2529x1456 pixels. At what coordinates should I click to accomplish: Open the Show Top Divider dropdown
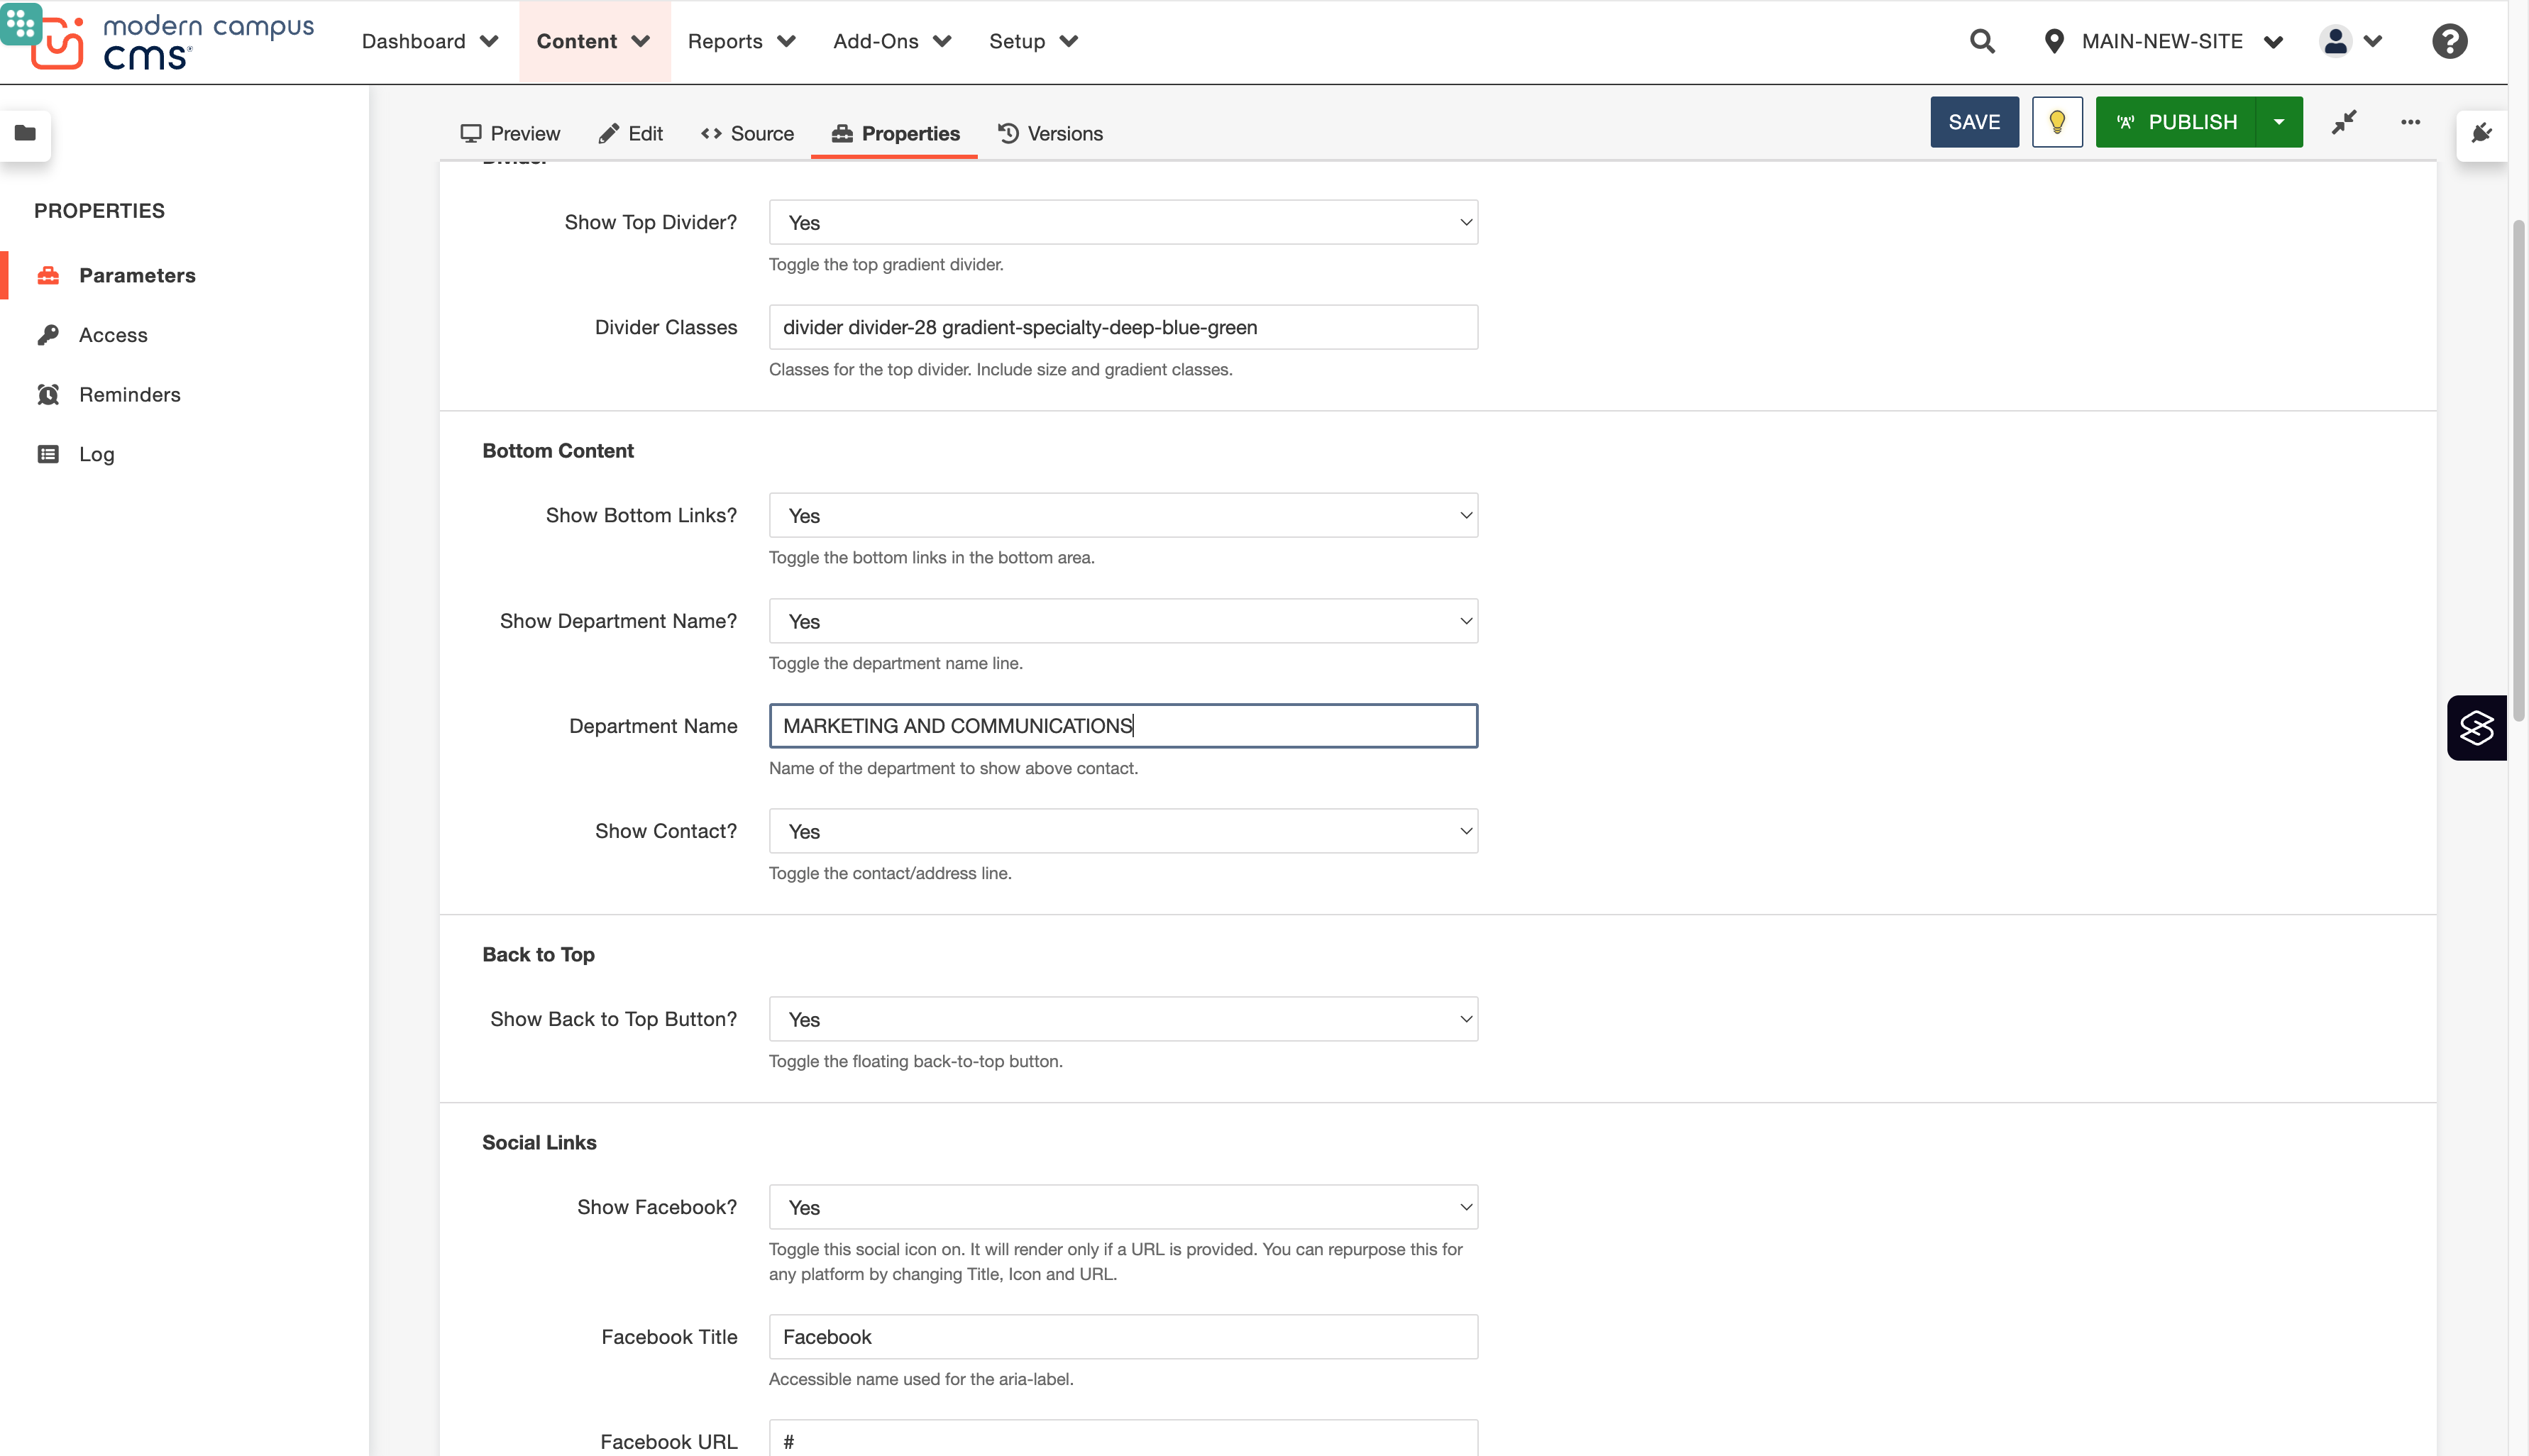1123,222
